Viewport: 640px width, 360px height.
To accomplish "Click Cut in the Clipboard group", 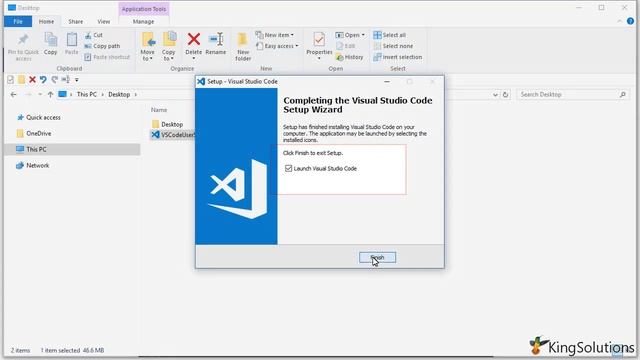I will tap(93, 35).
